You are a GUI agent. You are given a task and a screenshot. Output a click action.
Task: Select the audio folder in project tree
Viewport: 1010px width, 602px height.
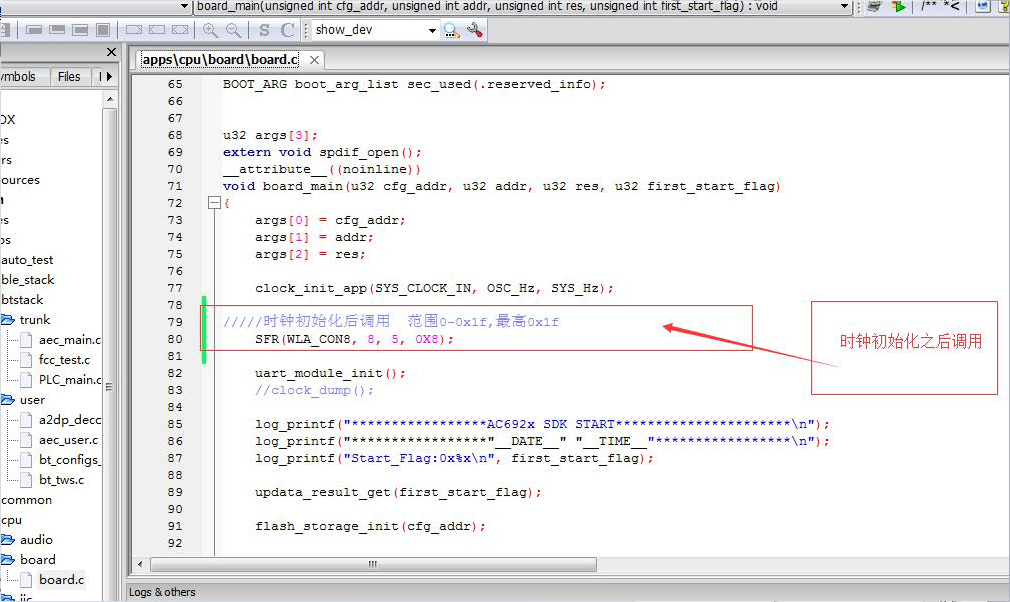tap(36, 540)
